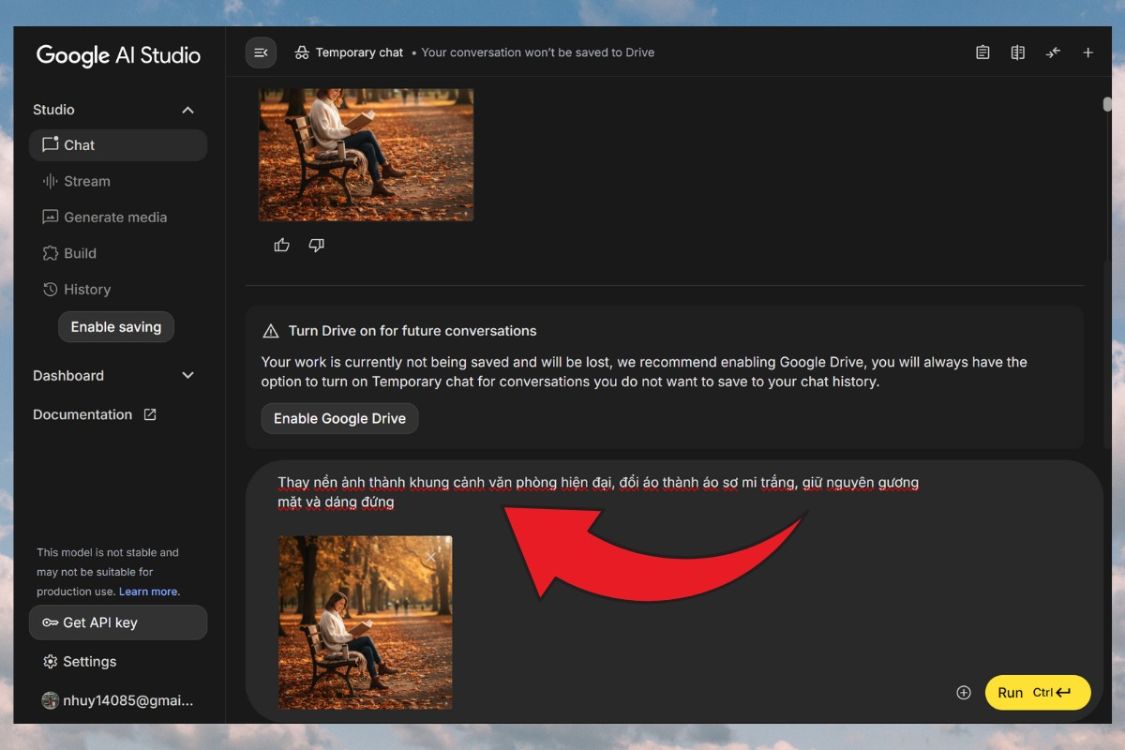Click the thumbs down icon
1125x750 pixels.
click(316, 245)
